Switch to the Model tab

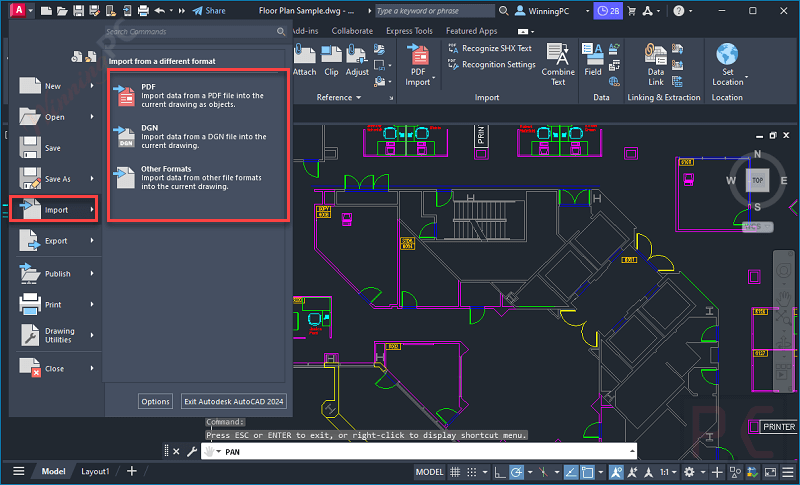click(x=53, y=471)
